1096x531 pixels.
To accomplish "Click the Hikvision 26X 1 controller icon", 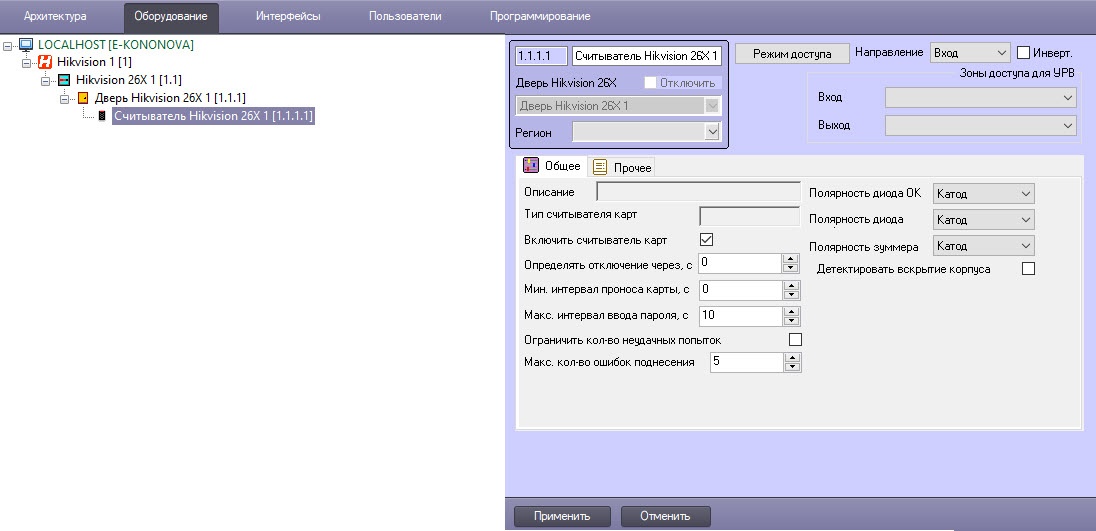I will pos(64,79).
